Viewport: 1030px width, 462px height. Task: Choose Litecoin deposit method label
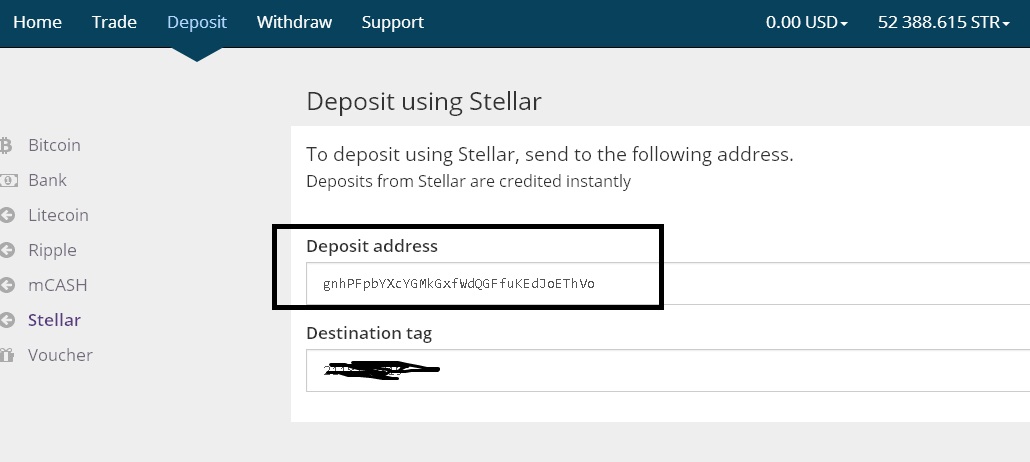click(x=58, y=216)
